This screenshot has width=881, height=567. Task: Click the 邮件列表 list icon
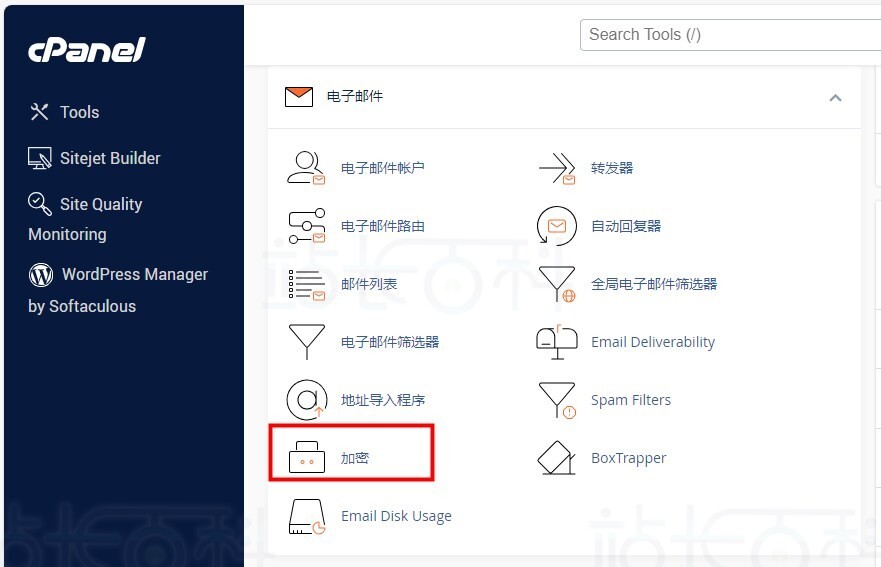pos(307,284)
